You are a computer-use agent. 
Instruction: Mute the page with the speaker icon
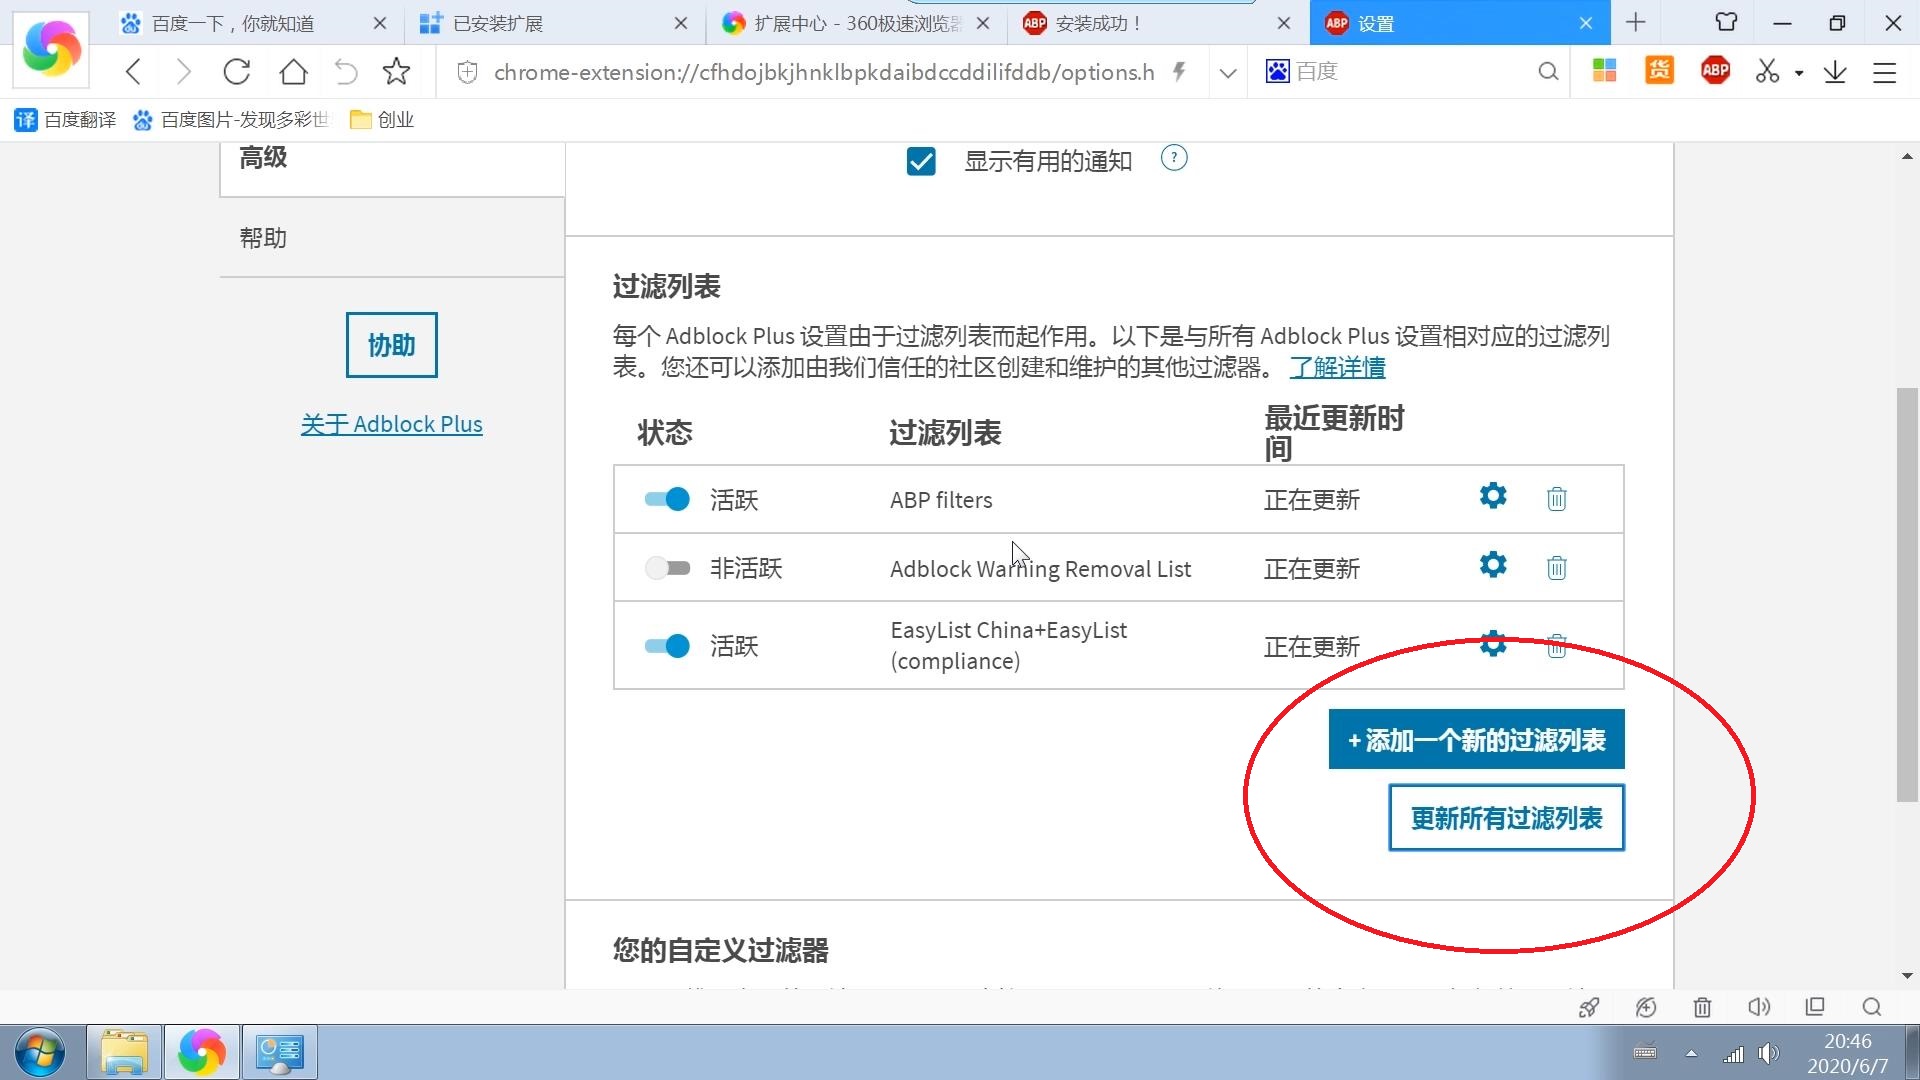(x=1759, y=1007)
